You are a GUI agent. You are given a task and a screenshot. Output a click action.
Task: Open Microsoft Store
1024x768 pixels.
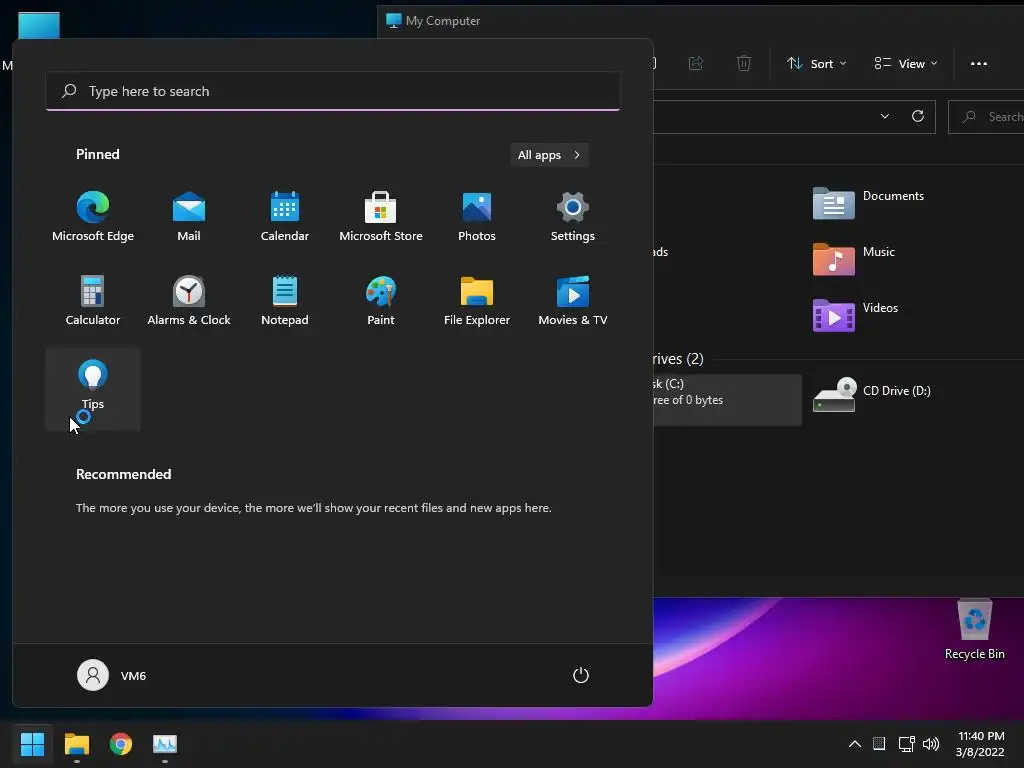tap(381, 217)
